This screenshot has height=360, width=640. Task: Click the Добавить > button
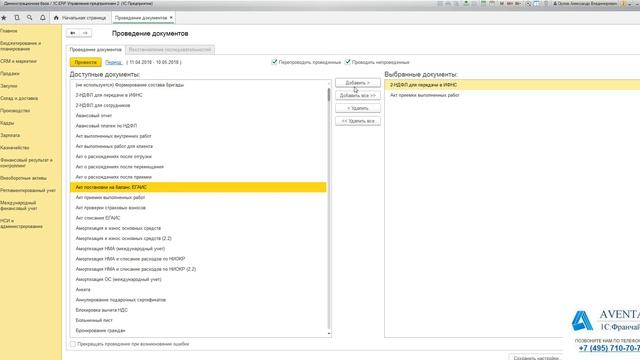point(358,83)
